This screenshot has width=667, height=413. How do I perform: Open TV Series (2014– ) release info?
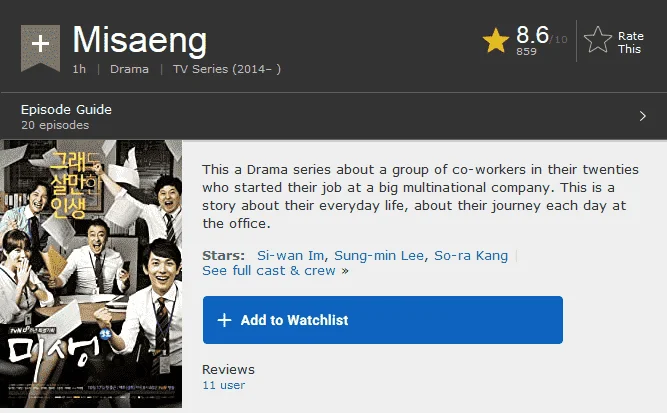pos(227,69)
